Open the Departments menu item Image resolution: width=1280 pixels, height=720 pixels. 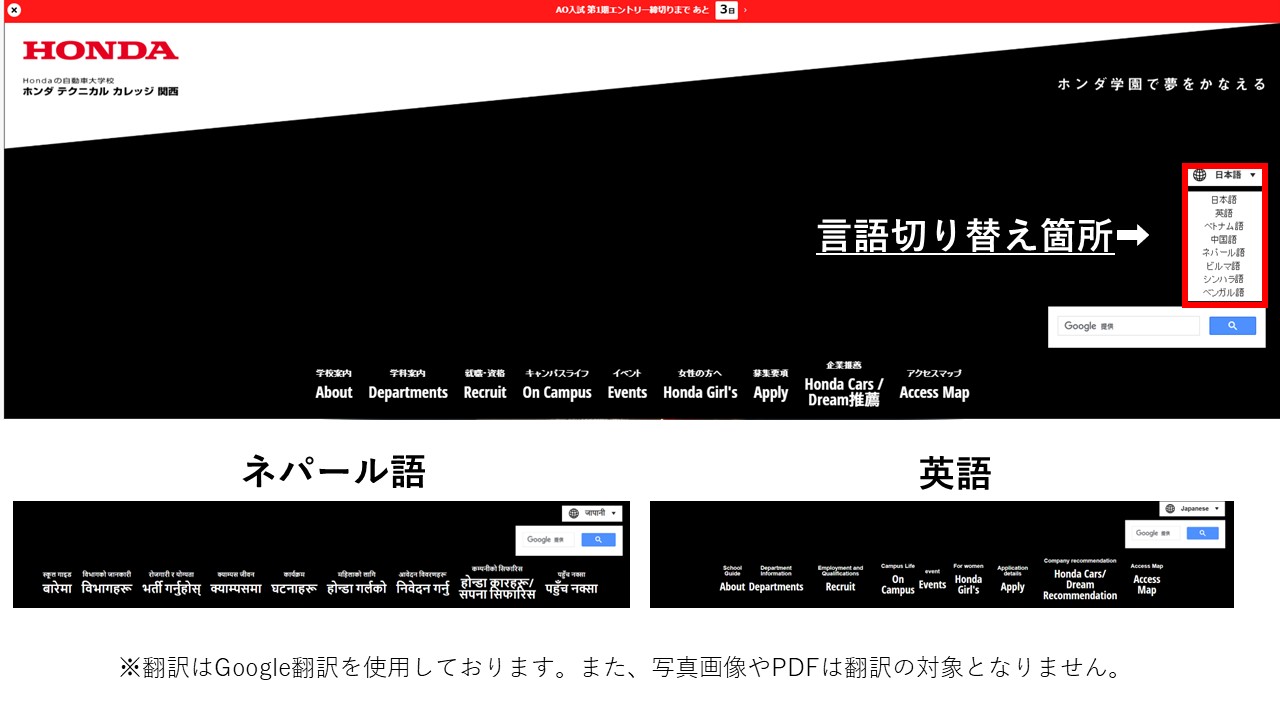point(408,392)
